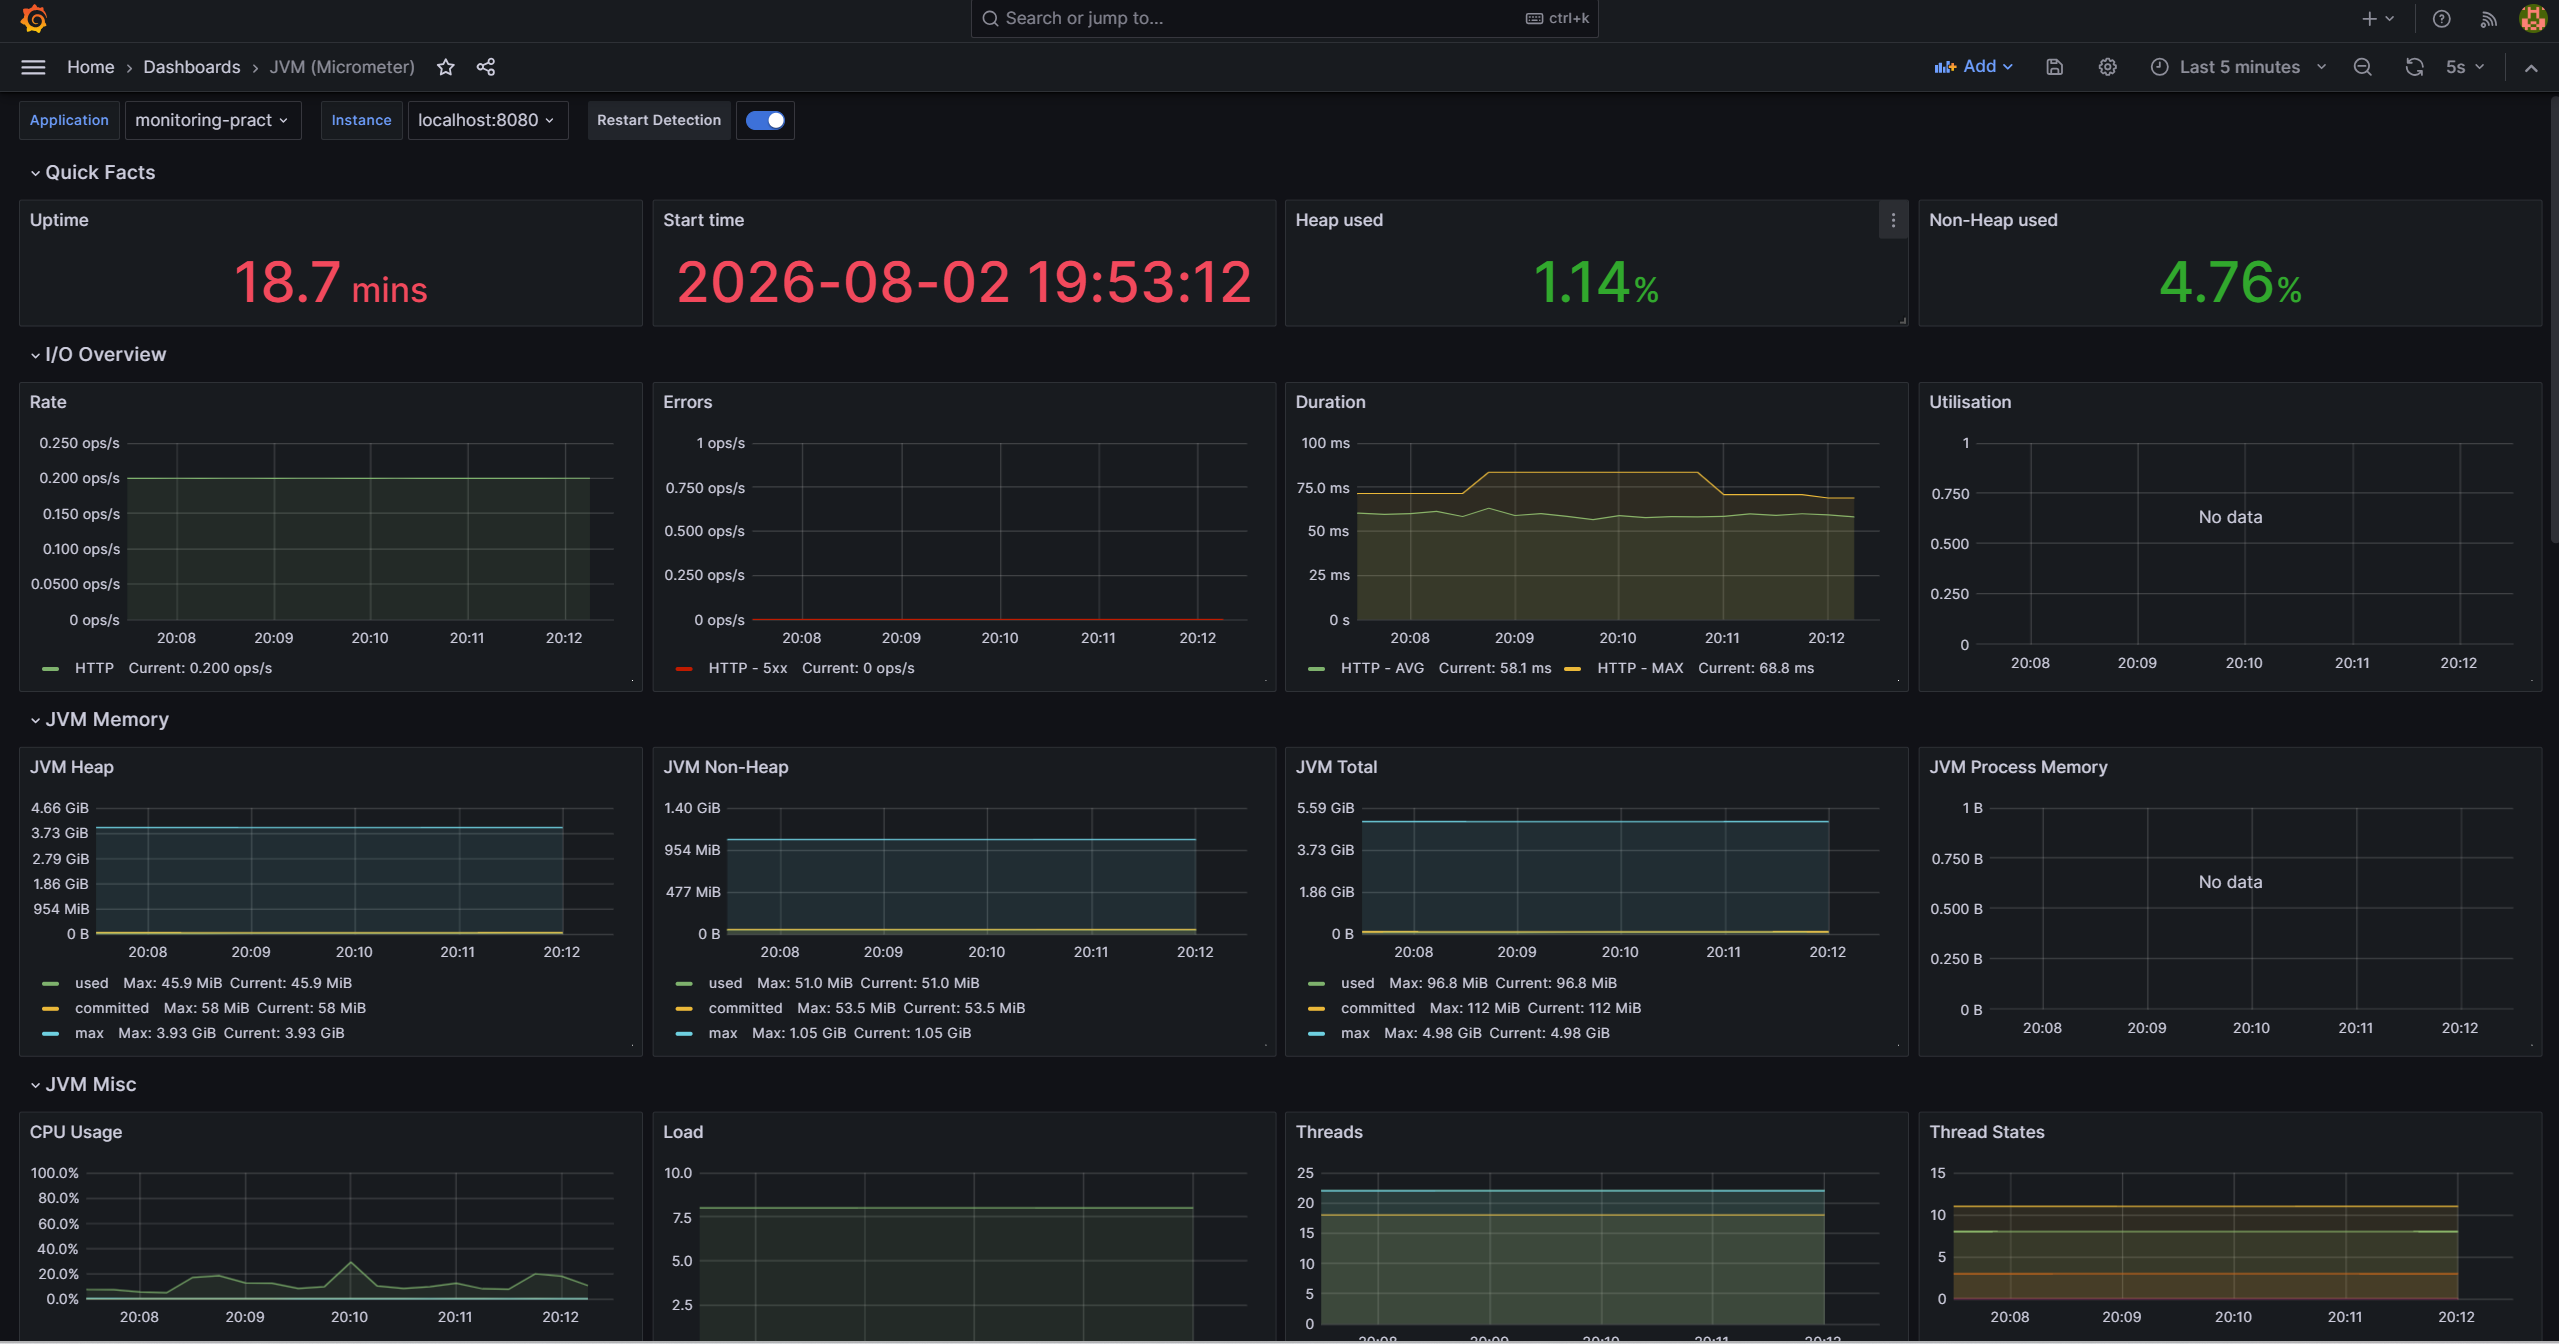
Task: Open the hamburger navigation menu
Action: click(x=33, y=67)
